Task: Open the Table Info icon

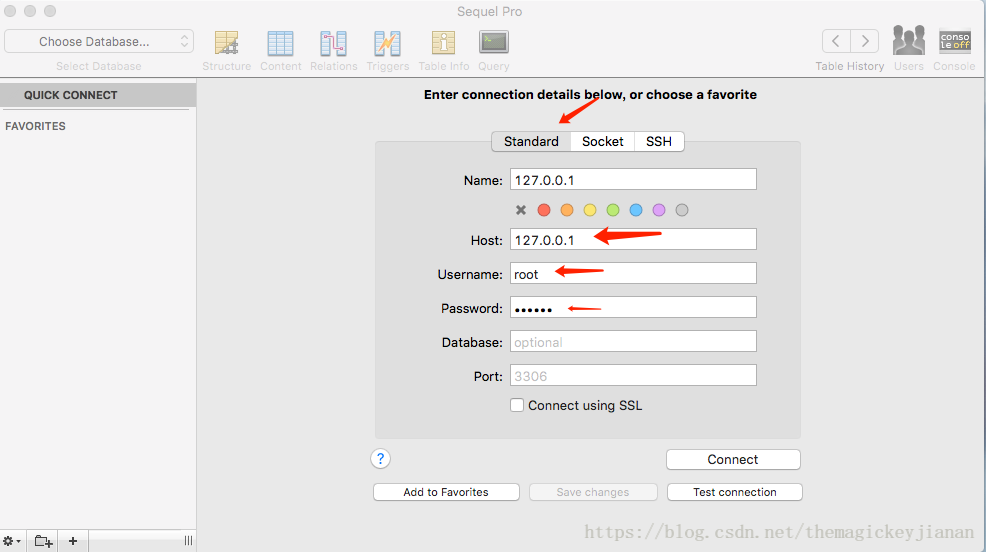Action: tap(443, 43)
